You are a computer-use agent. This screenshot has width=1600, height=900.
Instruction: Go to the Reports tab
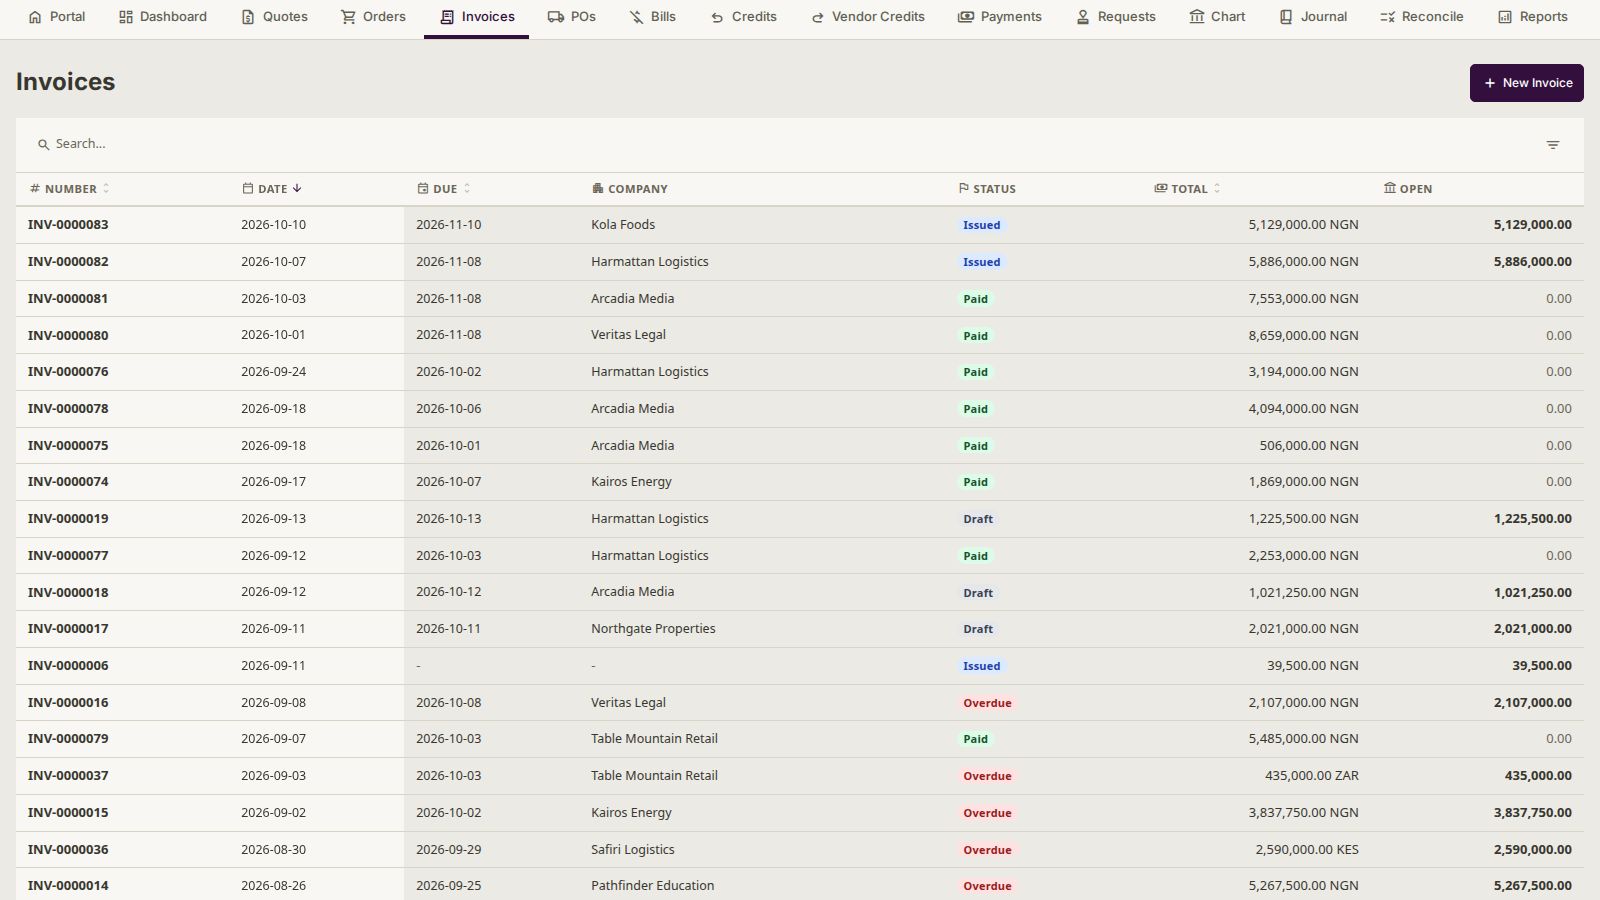tap(1533, 17)
